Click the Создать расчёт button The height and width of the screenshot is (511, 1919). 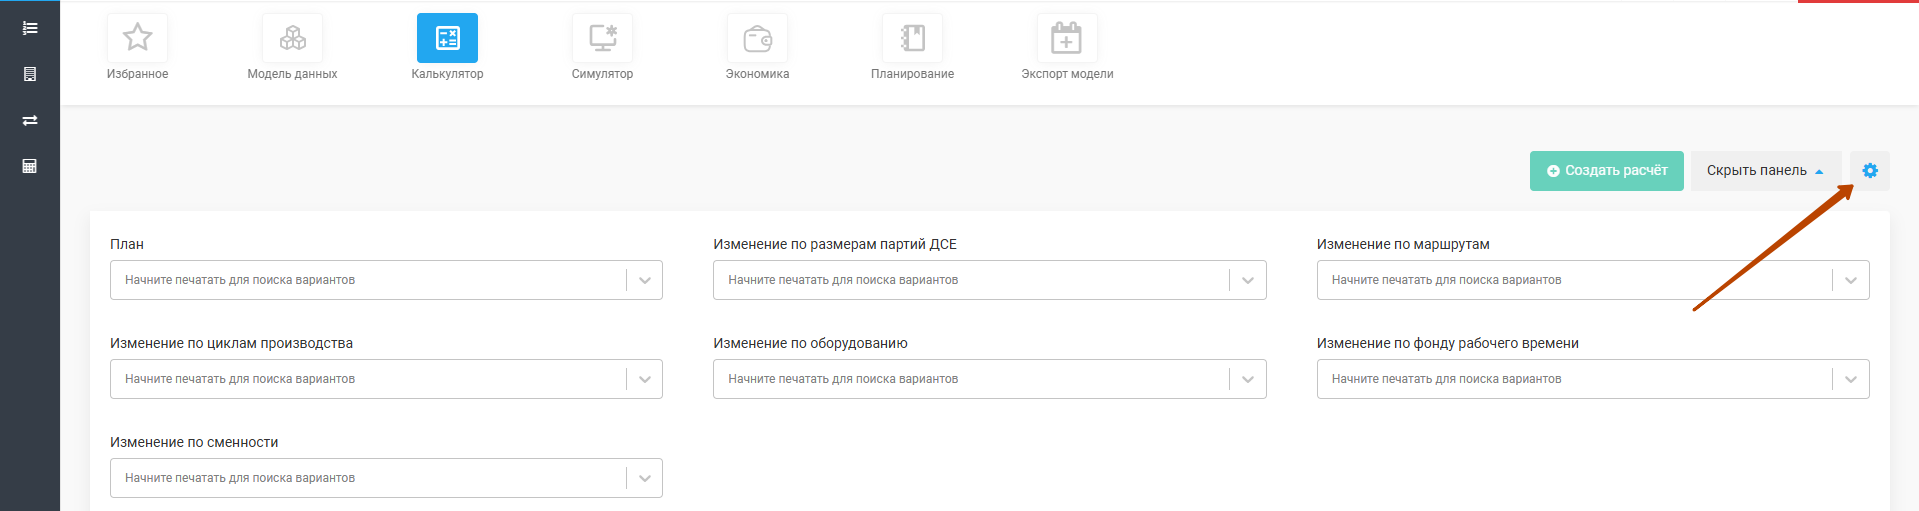[1607, 171]
